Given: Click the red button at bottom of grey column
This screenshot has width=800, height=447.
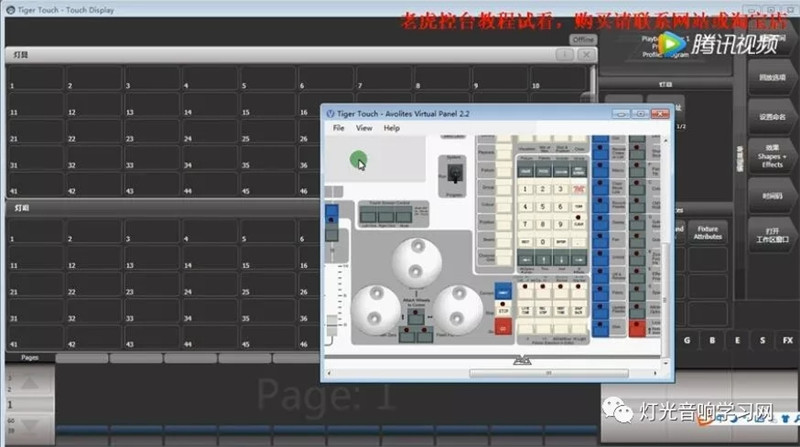Looking at the screenshot, I should click(x=637, y=328).
